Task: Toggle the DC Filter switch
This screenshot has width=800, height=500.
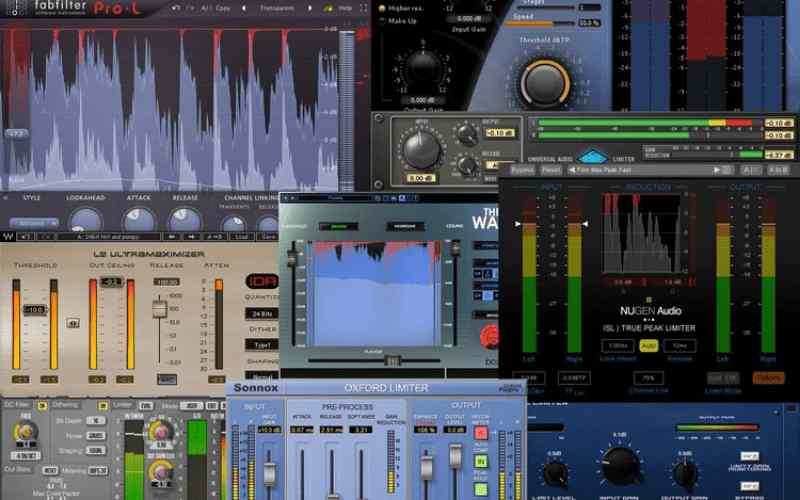Action: tap(43, 406)
